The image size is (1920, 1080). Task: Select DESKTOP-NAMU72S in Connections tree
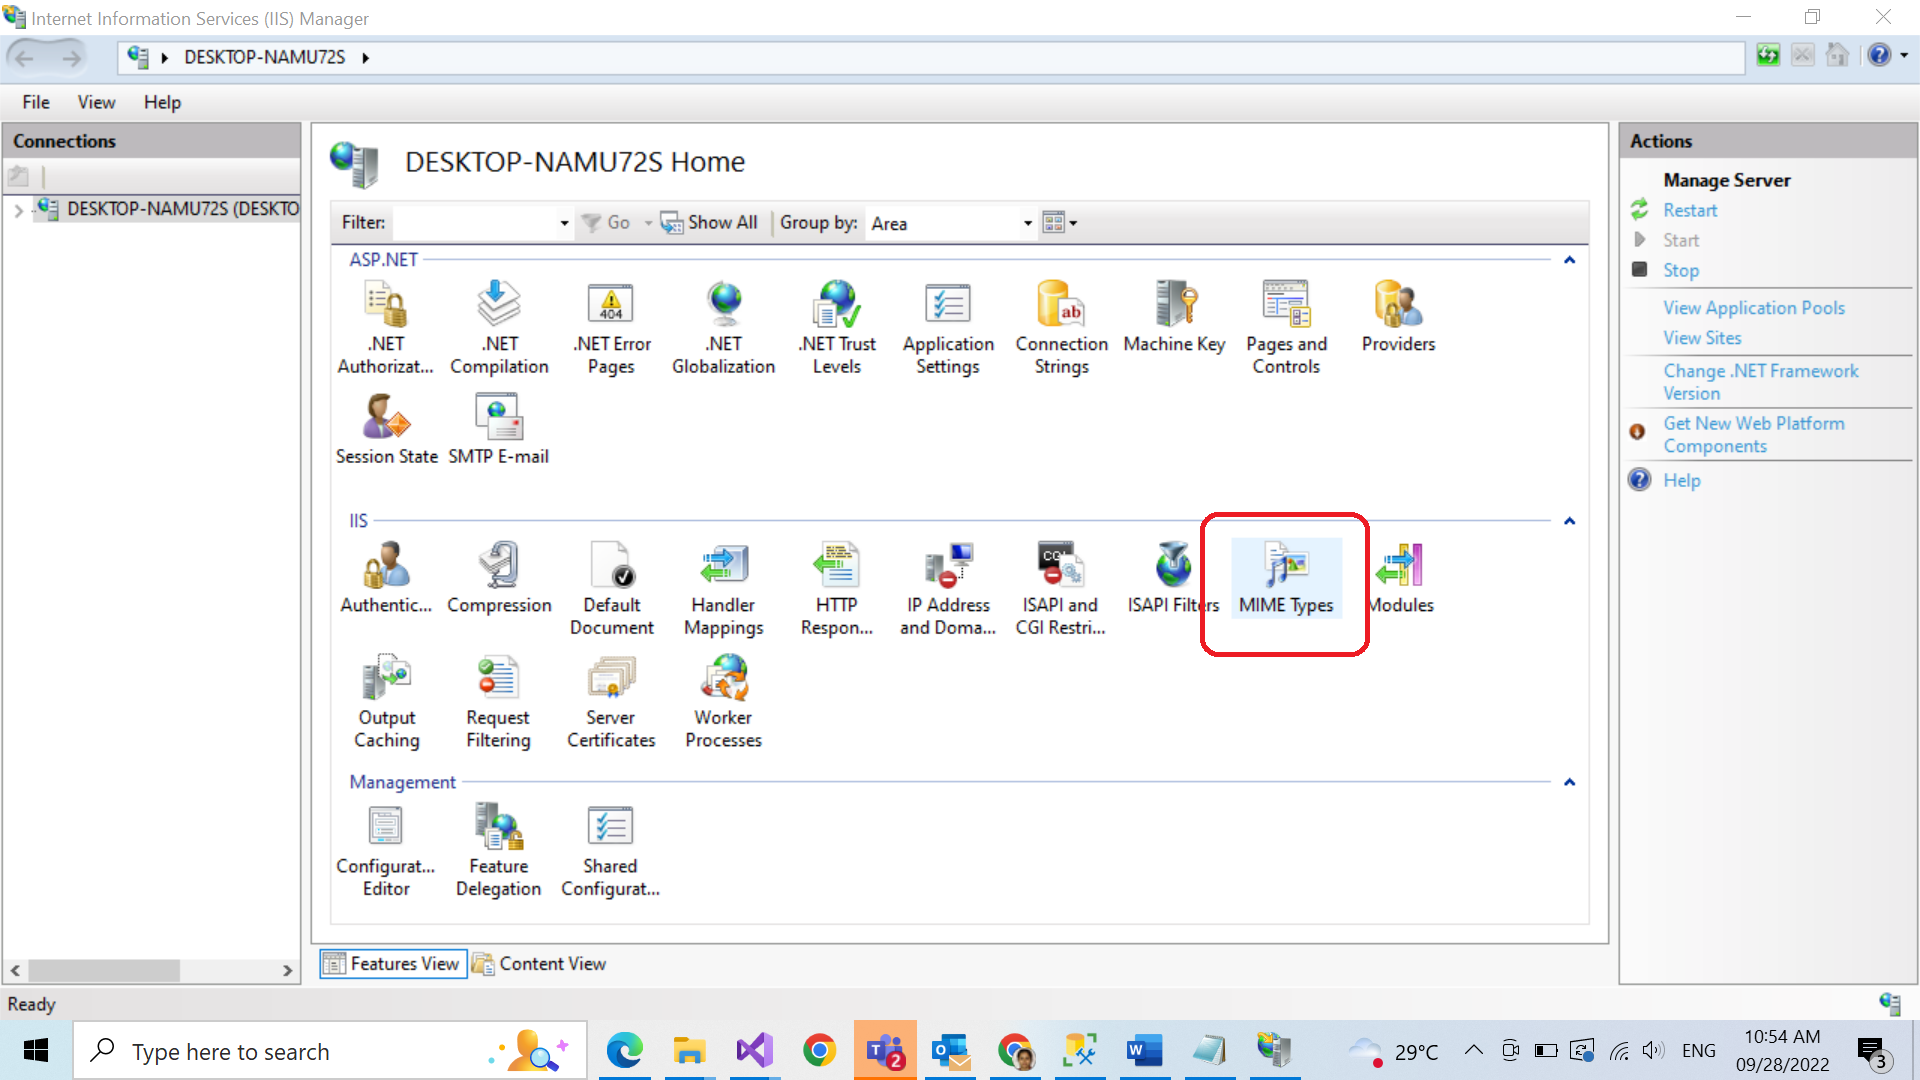click(x=183, y=209)
